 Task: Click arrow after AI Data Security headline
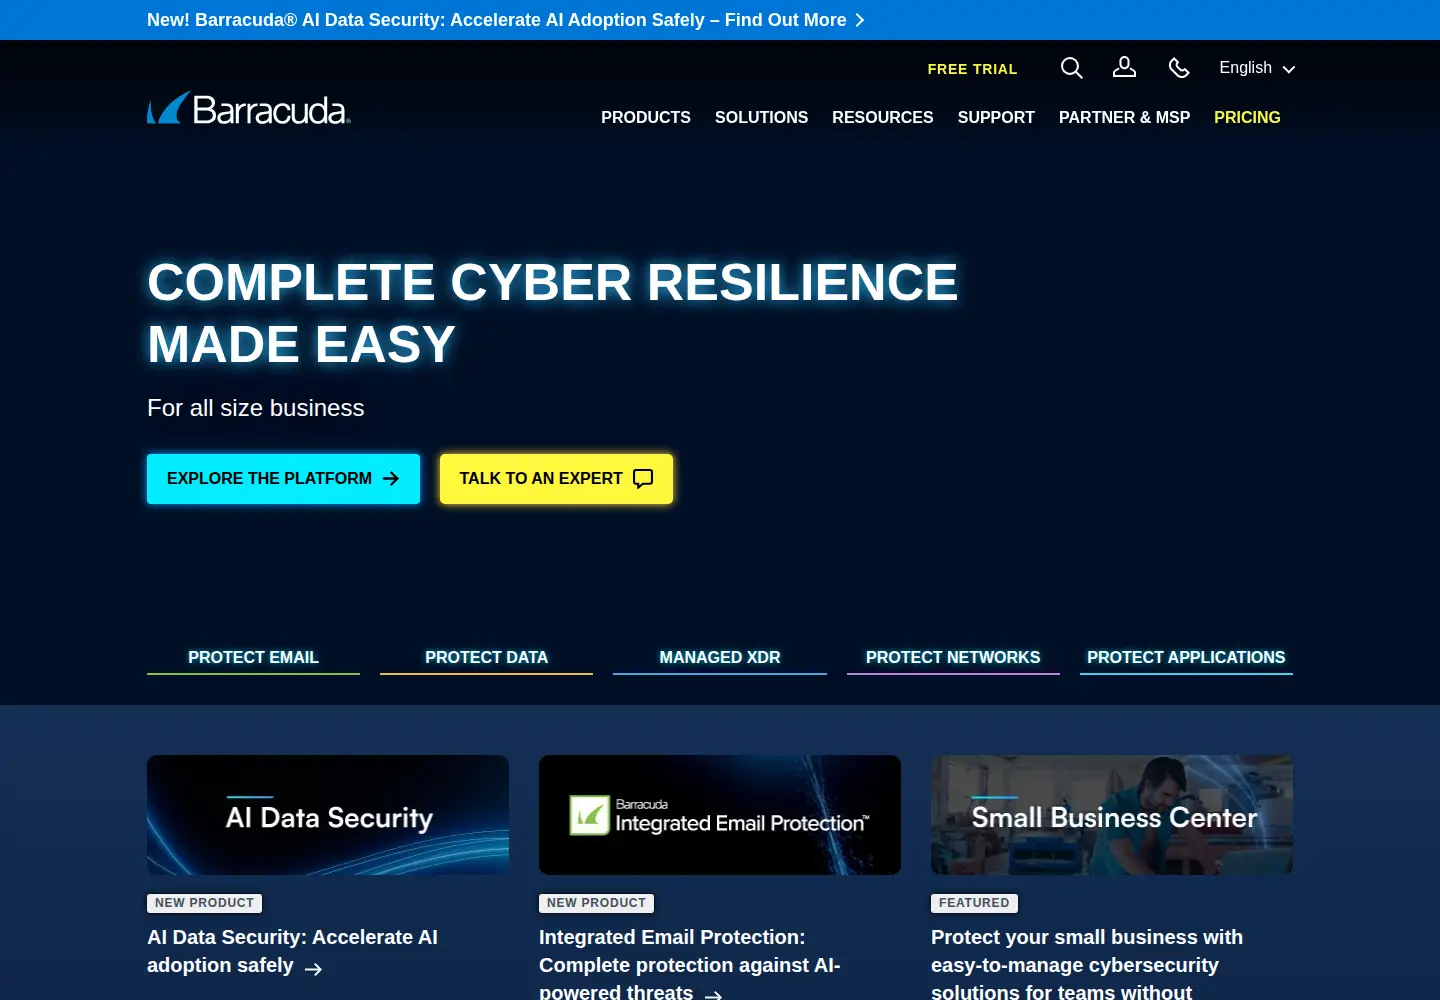tap(313, 968)
